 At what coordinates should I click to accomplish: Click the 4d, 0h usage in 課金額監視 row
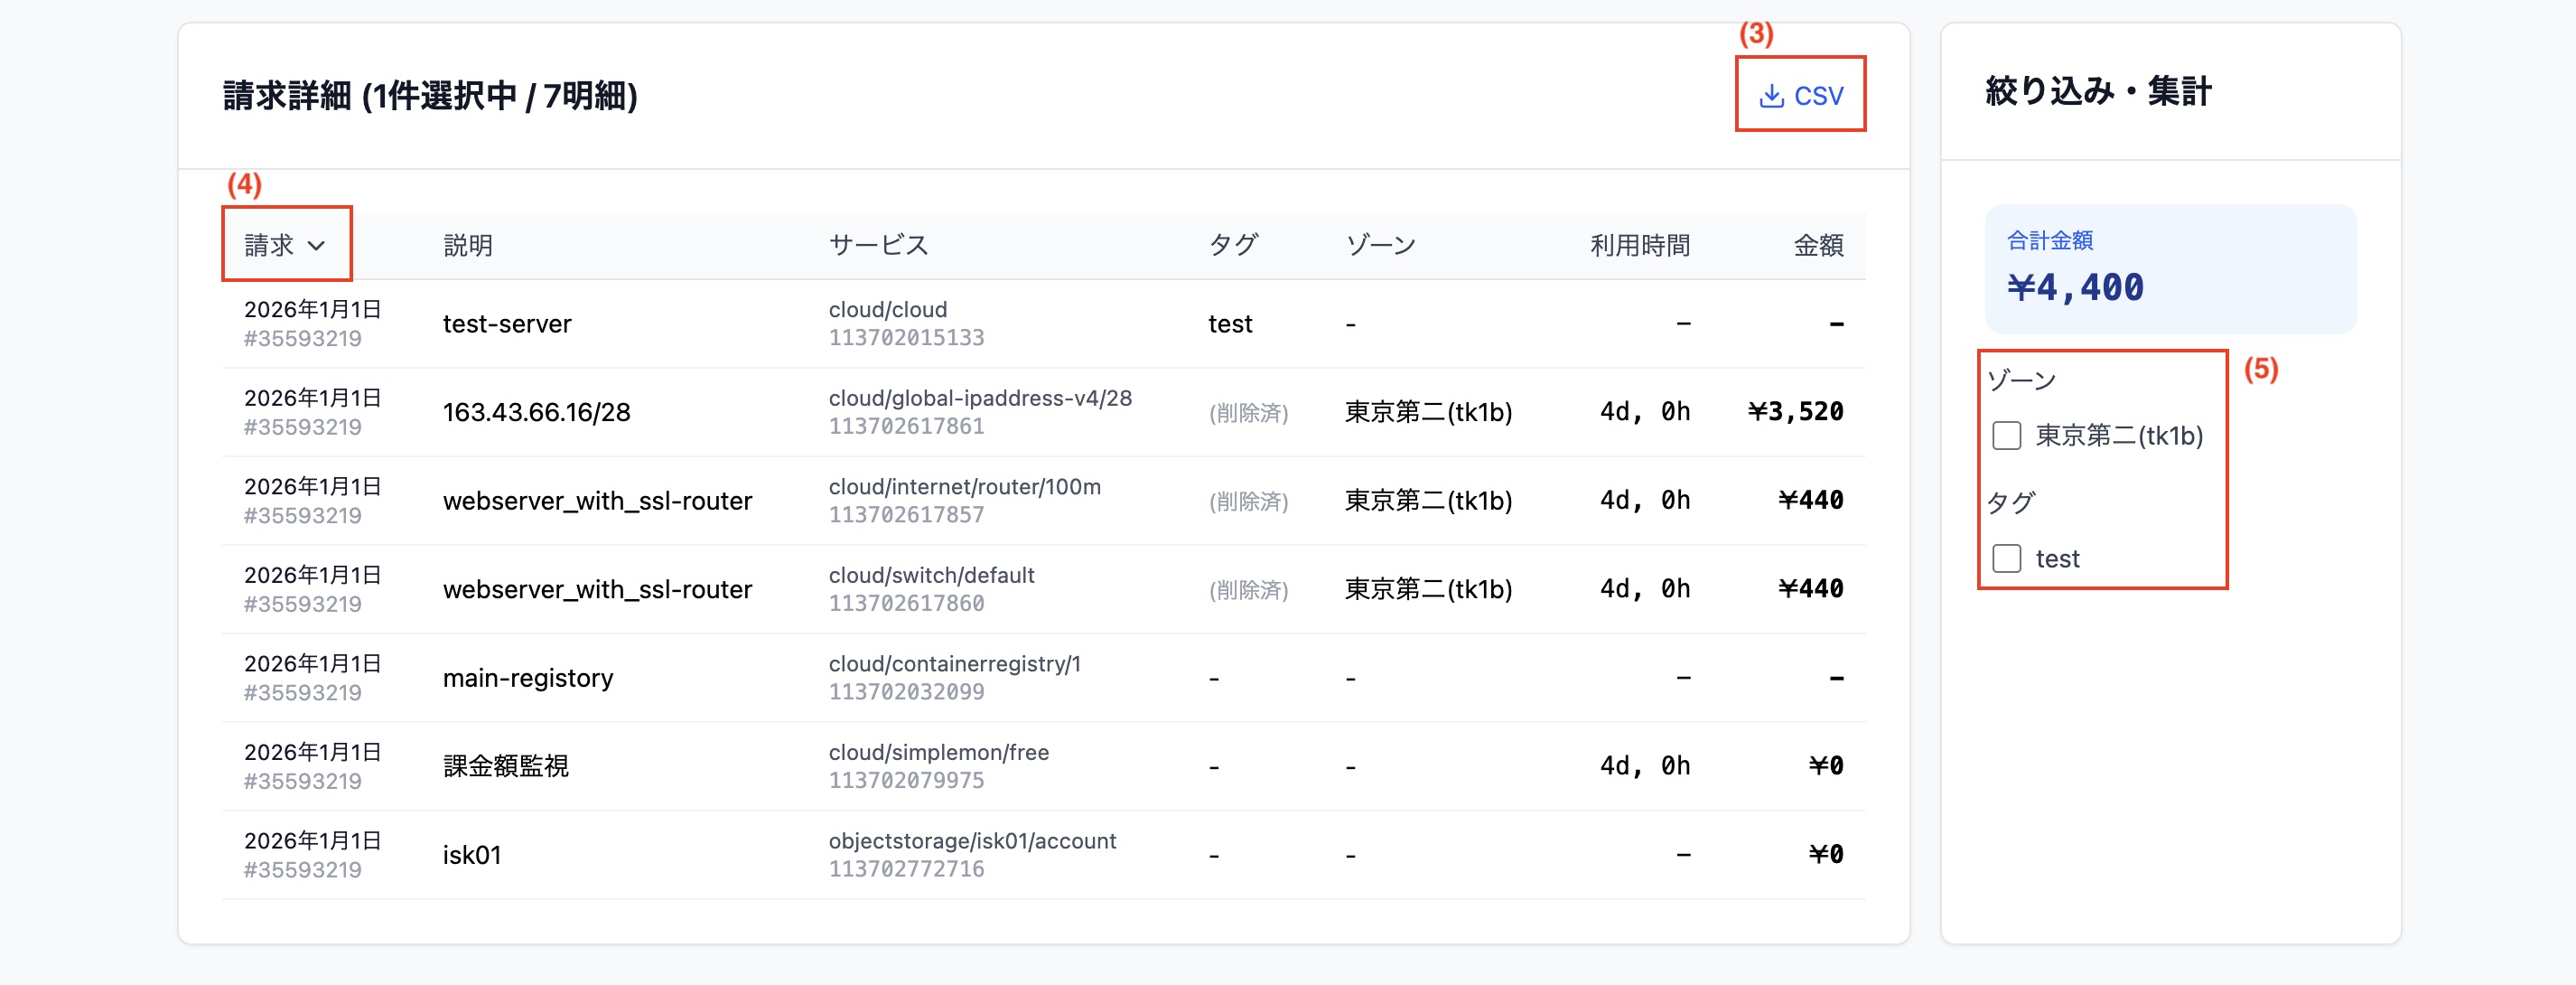(x=1645, y=766)
